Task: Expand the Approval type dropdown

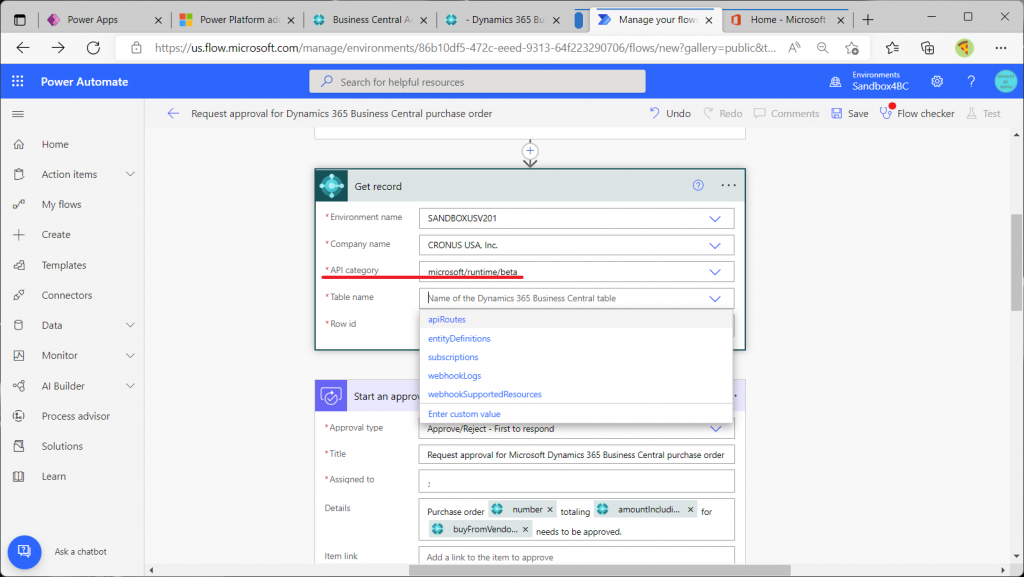Action: pyautogui.click(x=716, y=429)
